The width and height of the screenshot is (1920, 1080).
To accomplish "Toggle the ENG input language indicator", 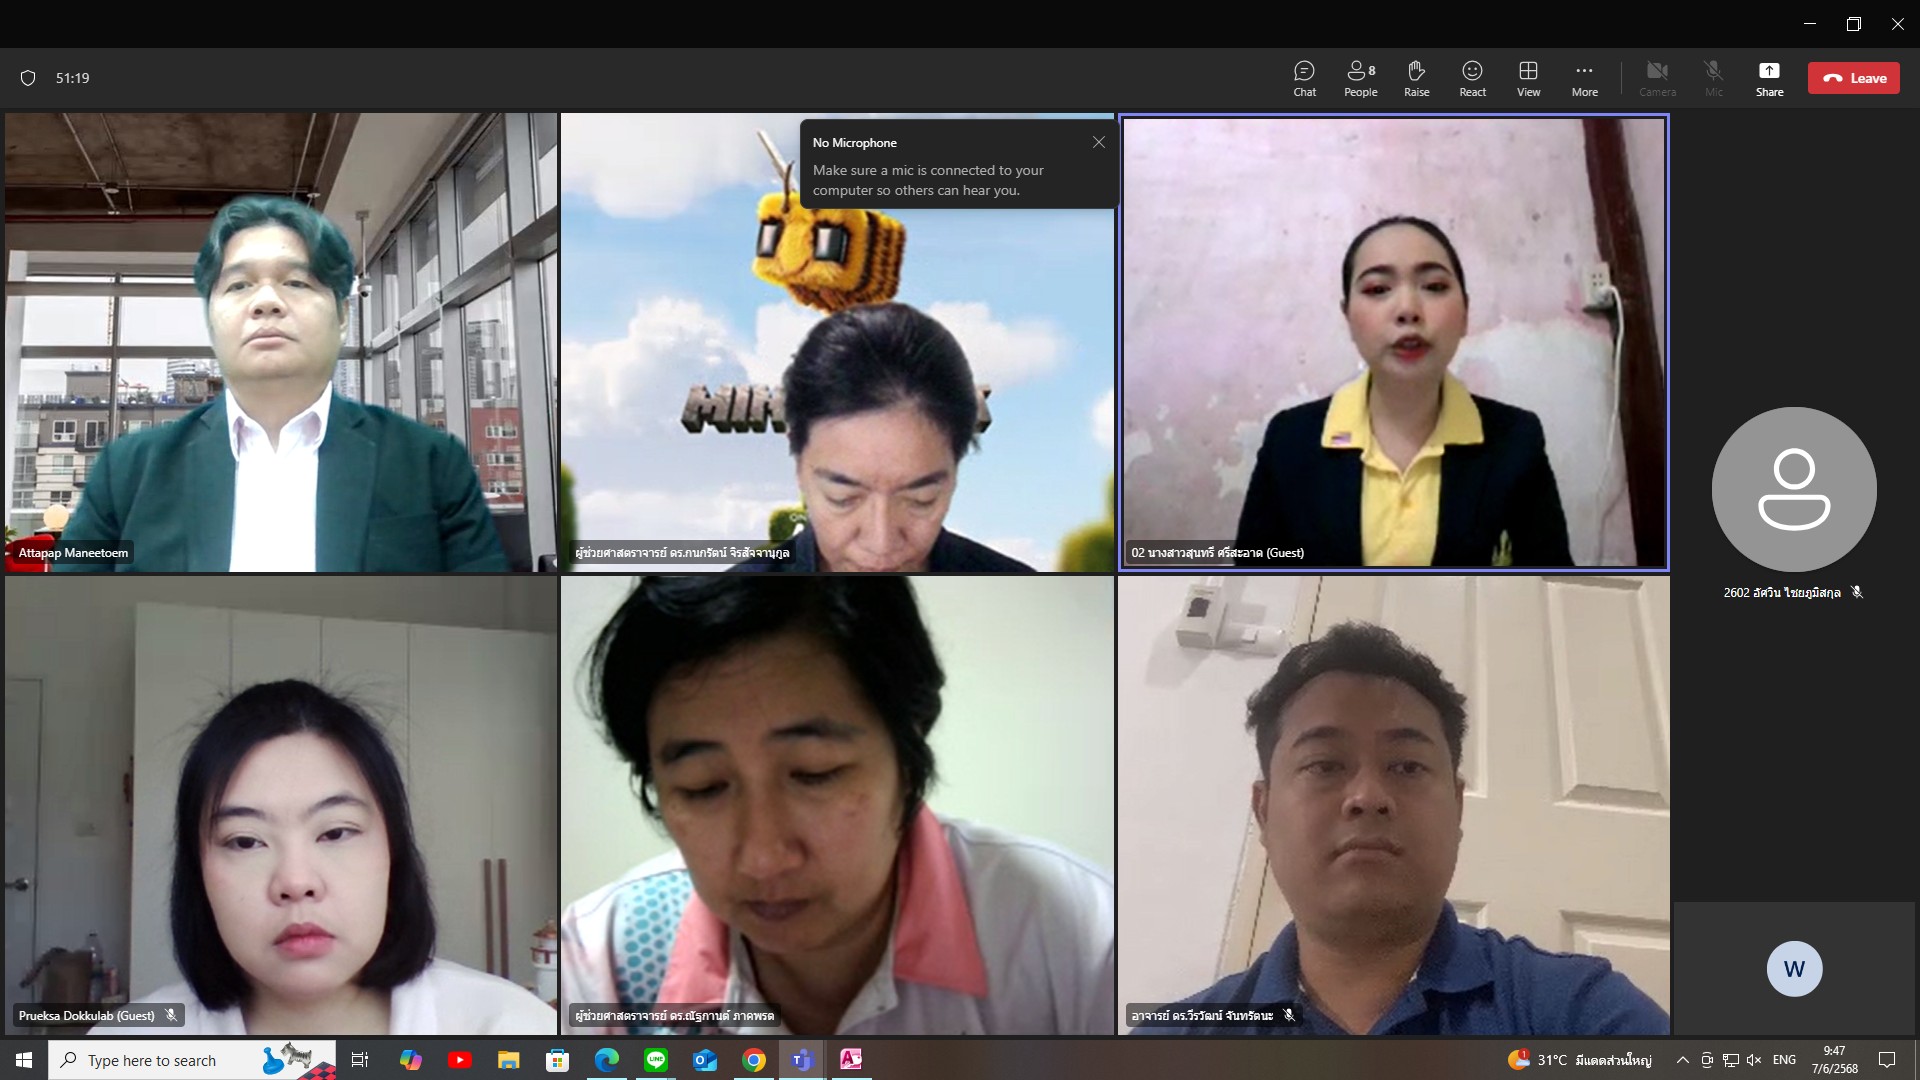I will coord(1784,1060).
